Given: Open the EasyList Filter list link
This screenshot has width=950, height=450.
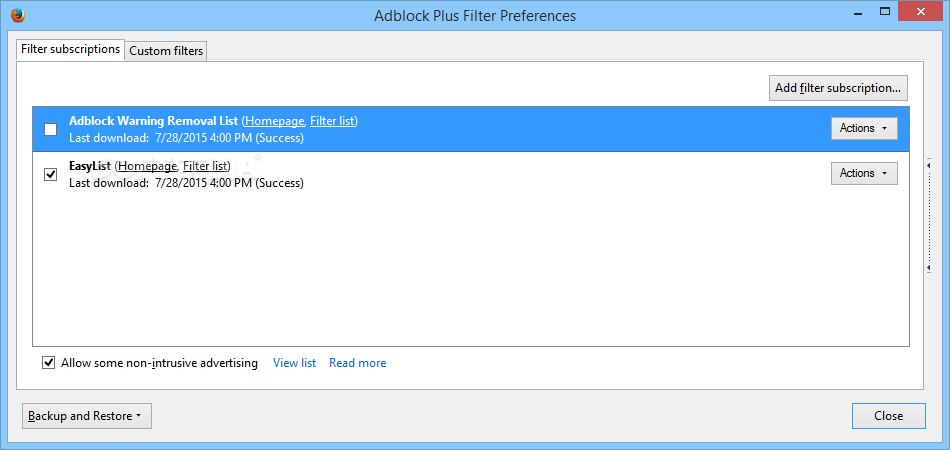Looking at the screenshot, I should click(205, 166).
